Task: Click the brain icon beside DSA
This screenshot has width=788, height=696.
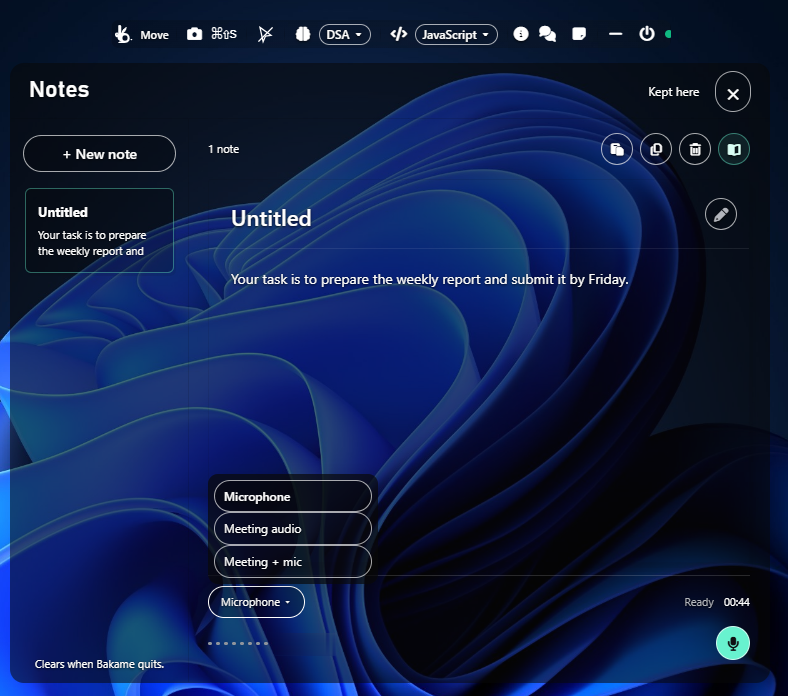Action: click(303, 34)
